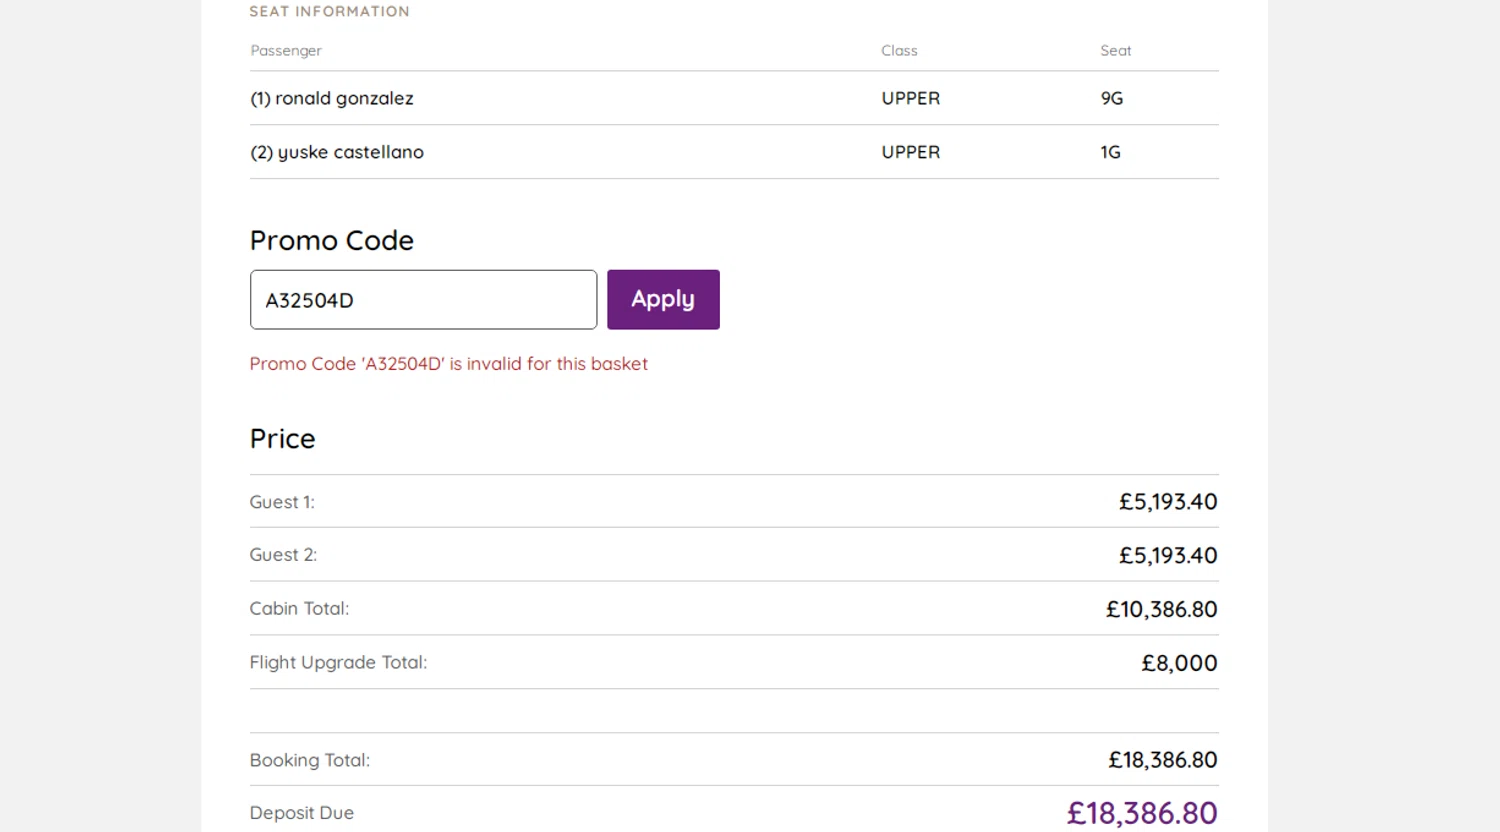
Task: Click the Guest 1 price £5,193.40
Action: (1168, 502)
